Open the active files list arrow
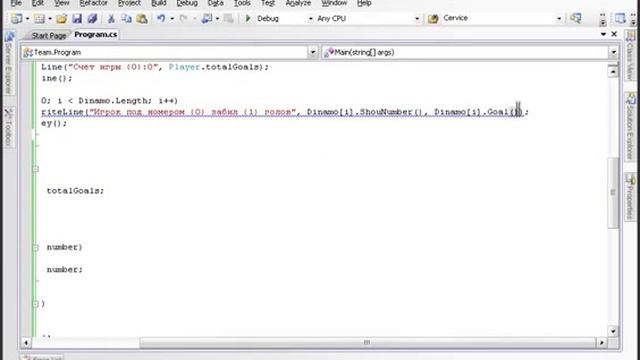The height and width of the screenshot is (360, 640). coord(603,34)
